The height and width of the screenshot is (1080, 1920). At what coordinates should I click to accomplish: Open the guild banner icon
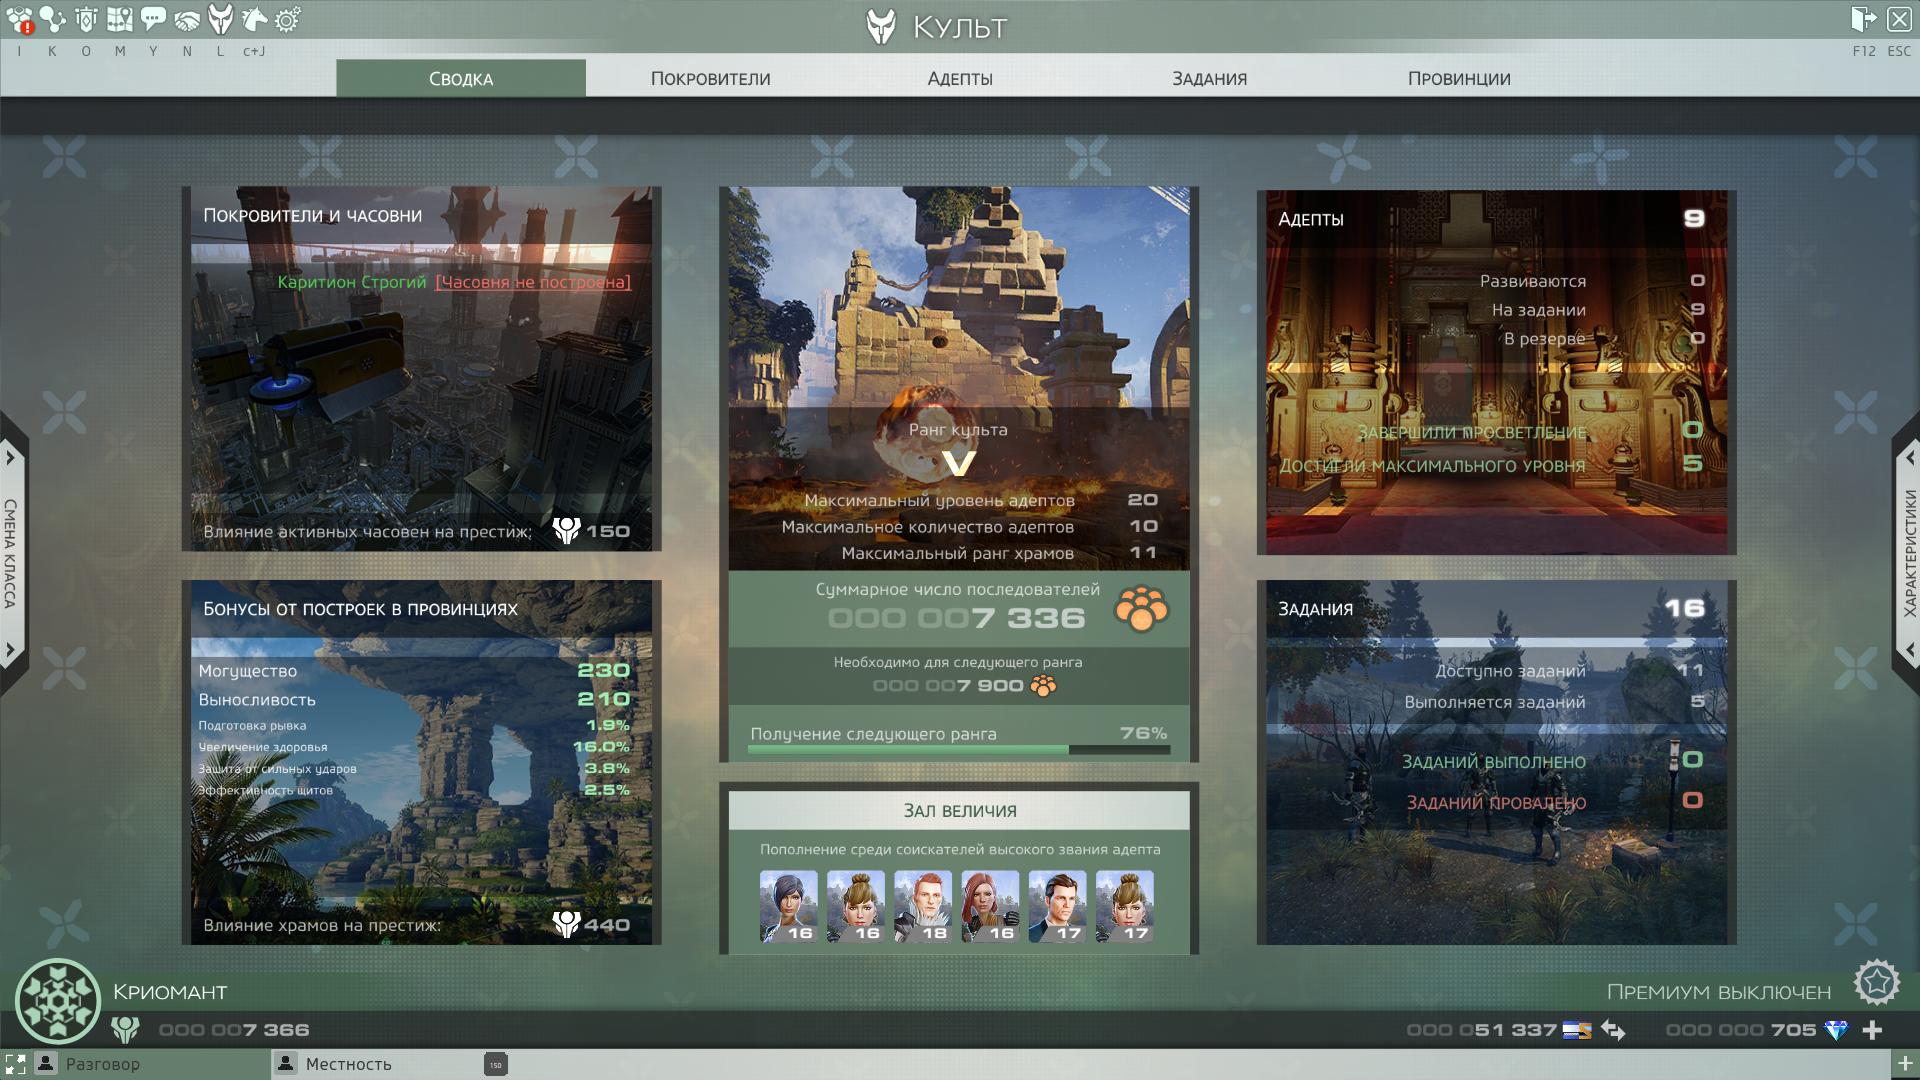tap(86, 19)
